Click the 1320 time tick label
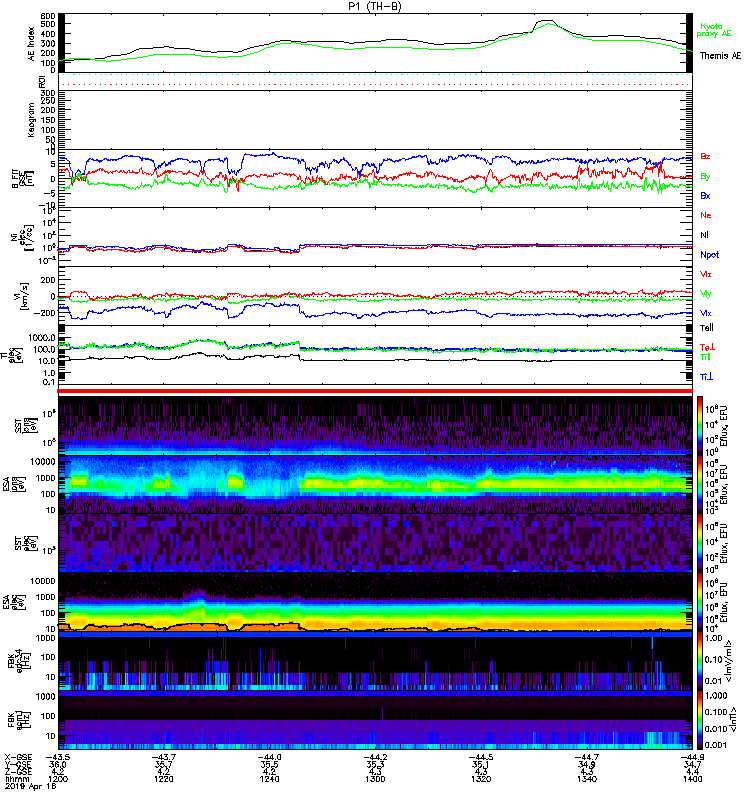750x800 pixels. coord(481,779)
